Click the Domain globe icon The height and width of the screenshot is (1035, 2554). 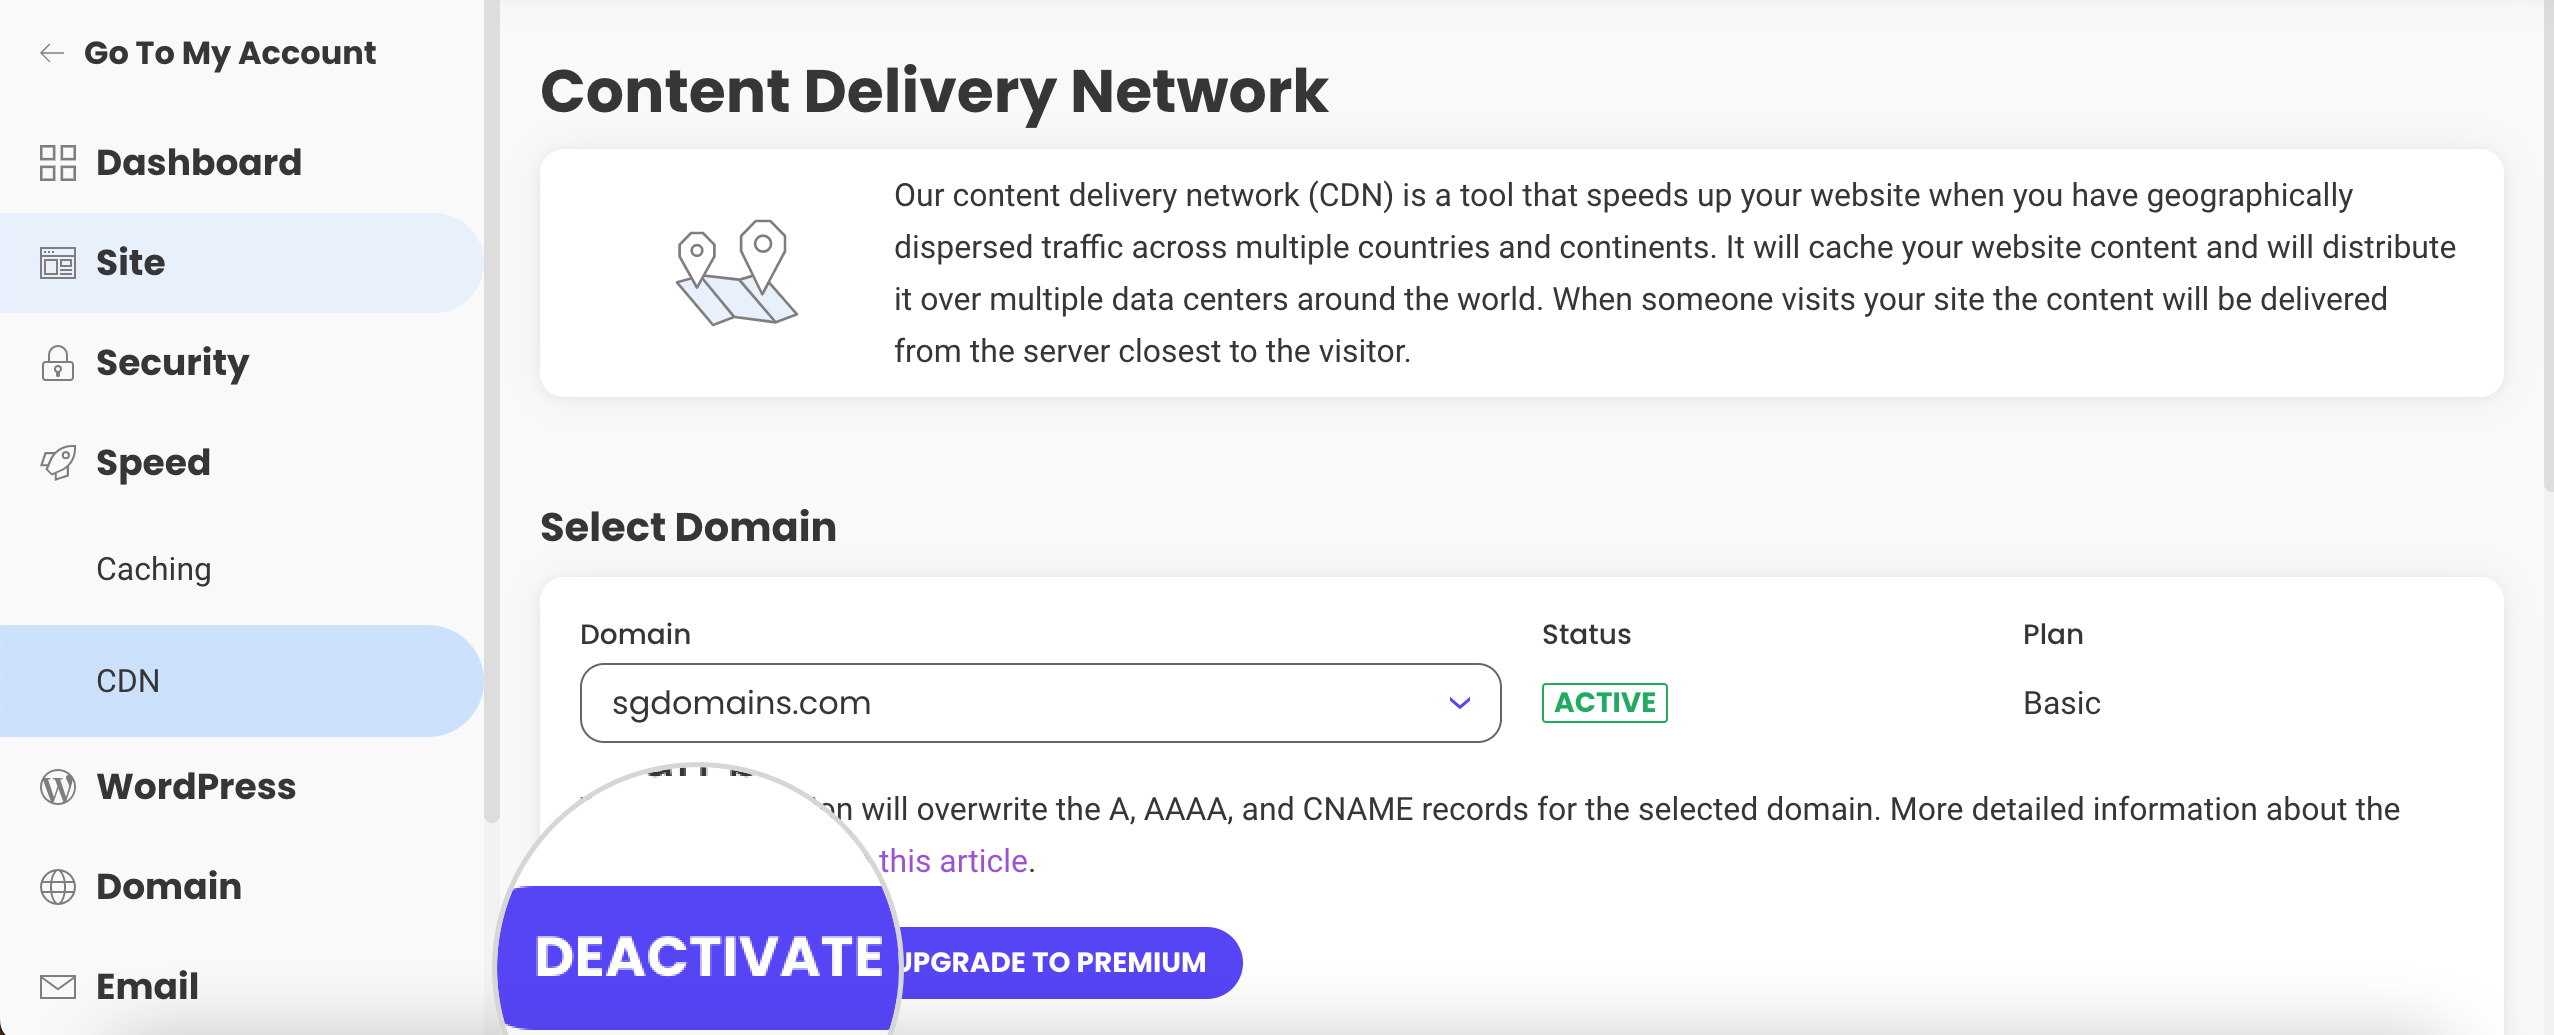point(58,887)
